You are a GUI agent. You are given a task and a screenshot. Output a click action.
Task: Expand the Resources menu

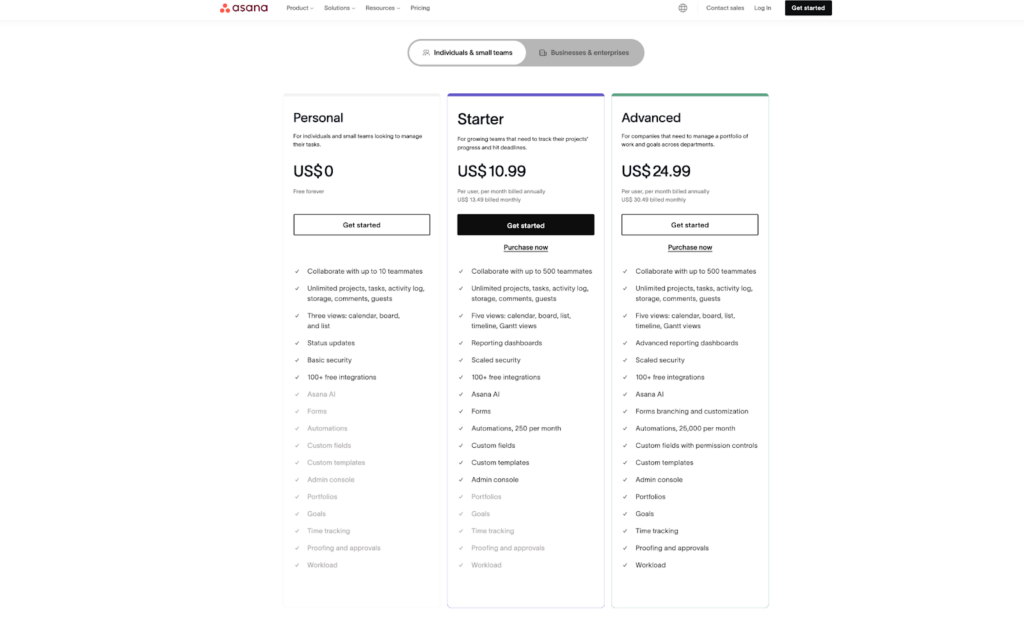[383, 8]
